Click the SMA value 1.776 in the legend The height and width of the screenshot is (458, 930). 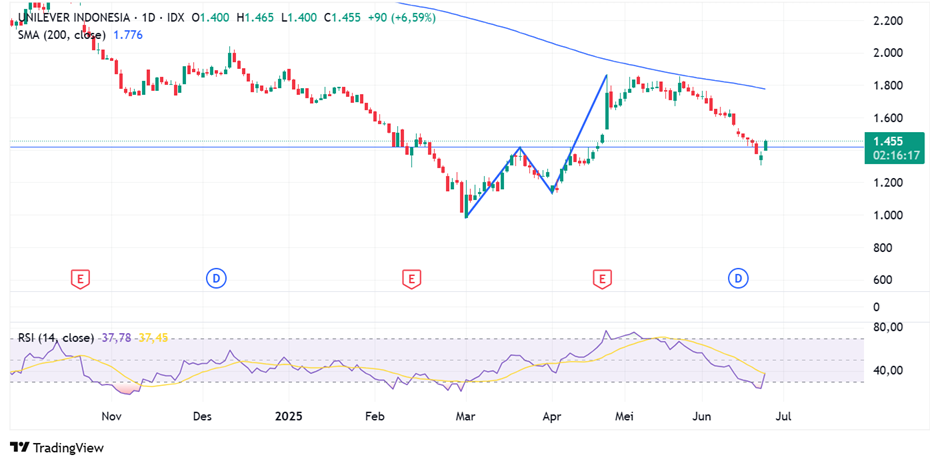coord(129,35)
